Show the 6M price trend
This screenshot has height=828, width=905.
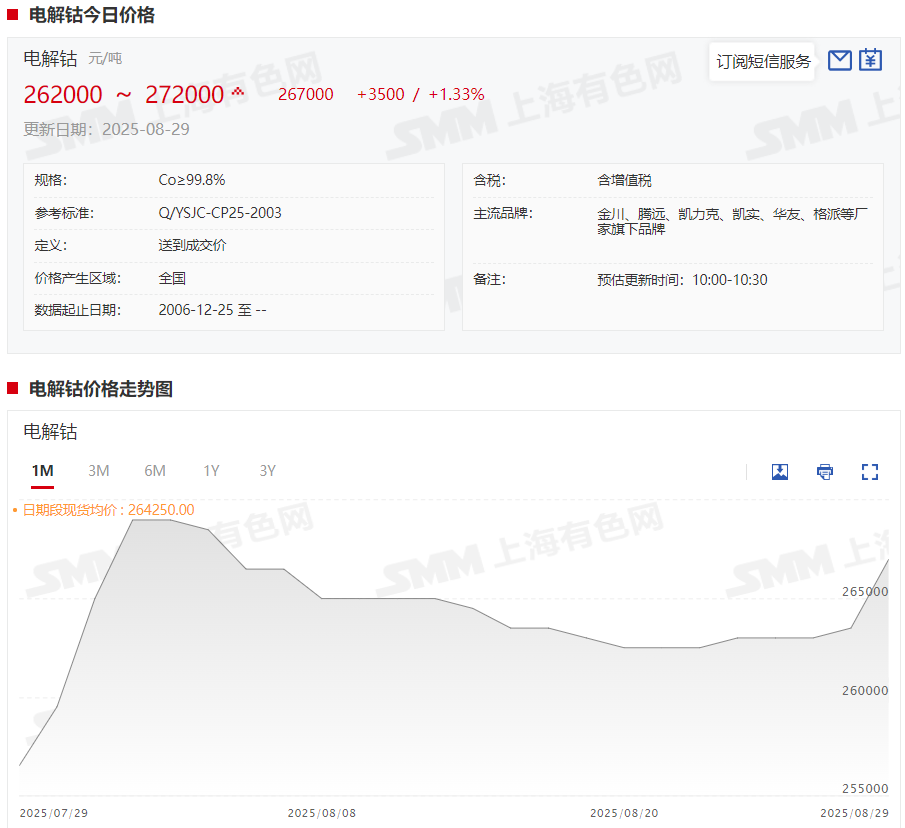point(155,471)
